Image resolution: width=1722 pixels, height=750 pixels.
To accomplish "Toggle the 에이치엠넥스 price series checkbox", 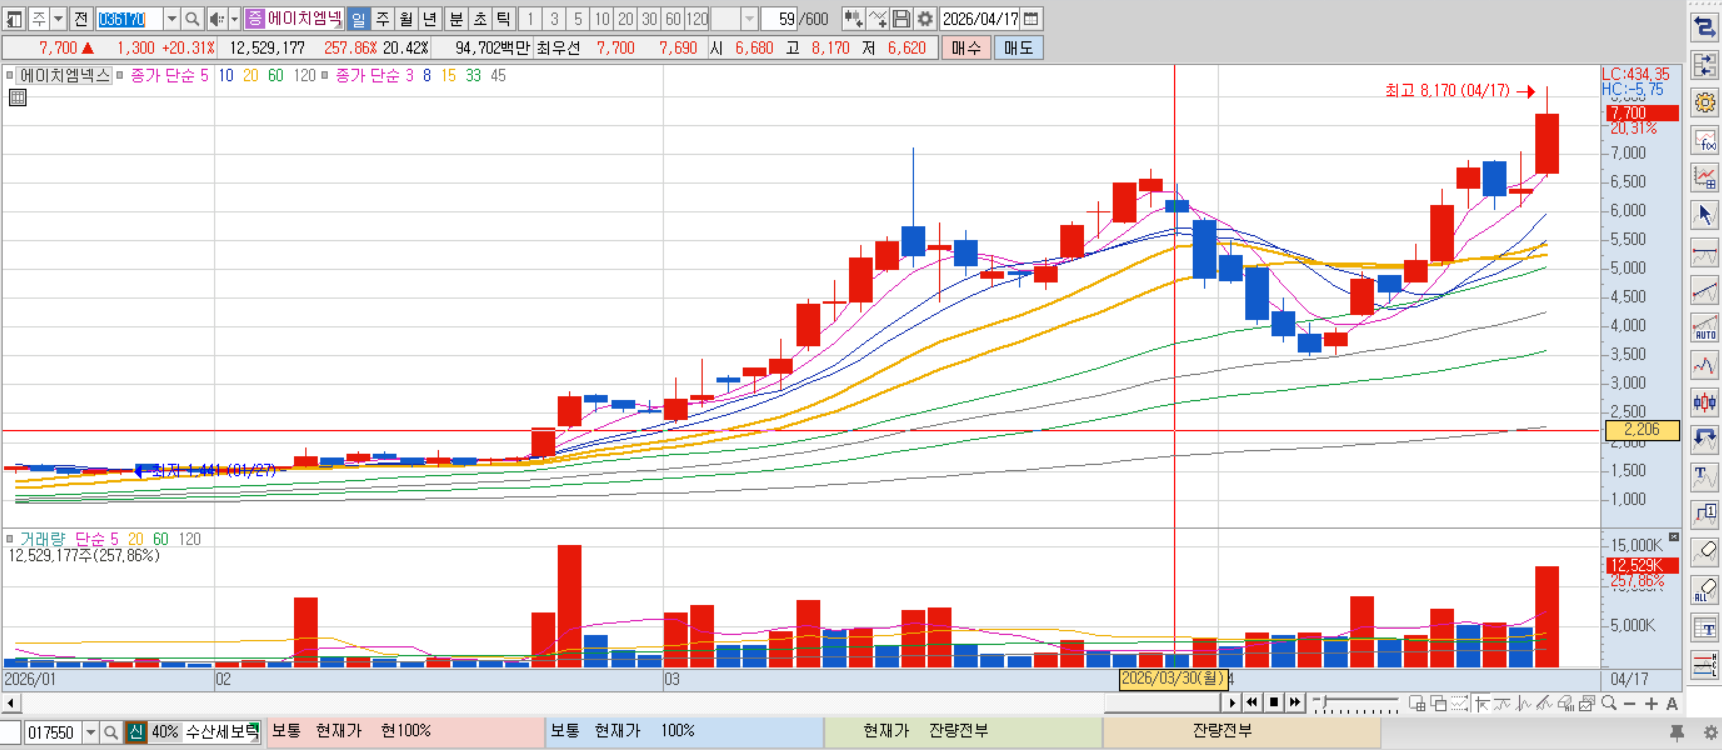I will pyautogui.click(x=10, y=75).
